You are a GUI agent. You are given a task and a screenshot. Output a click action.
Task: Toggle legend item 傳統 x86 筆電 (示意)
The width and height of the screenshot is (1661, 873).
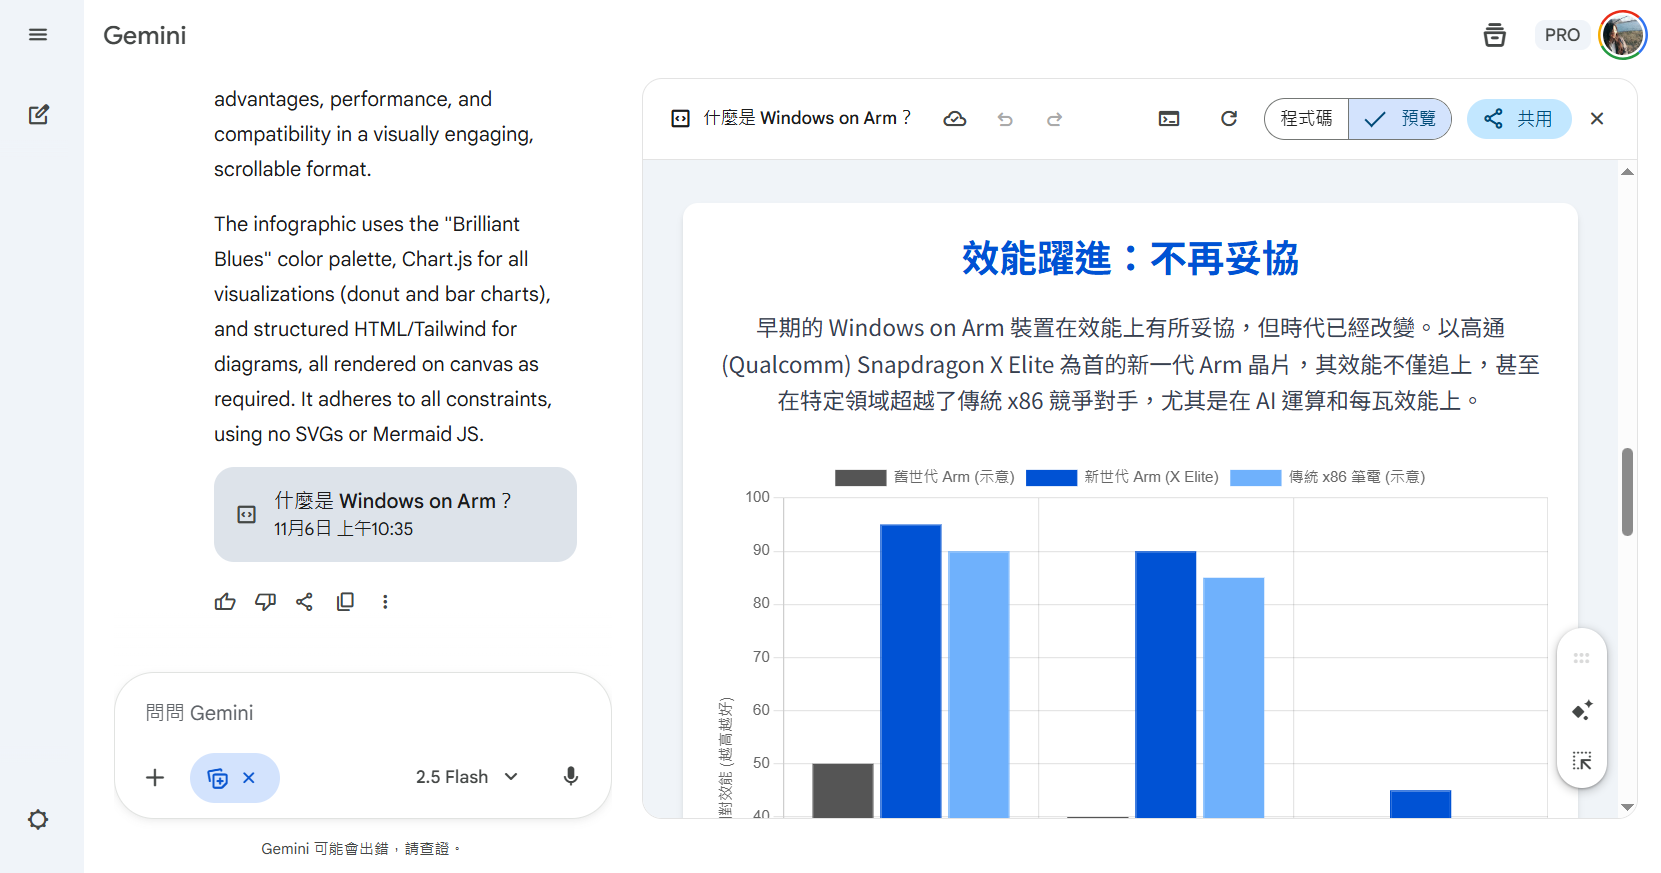tap(1328, 477)
